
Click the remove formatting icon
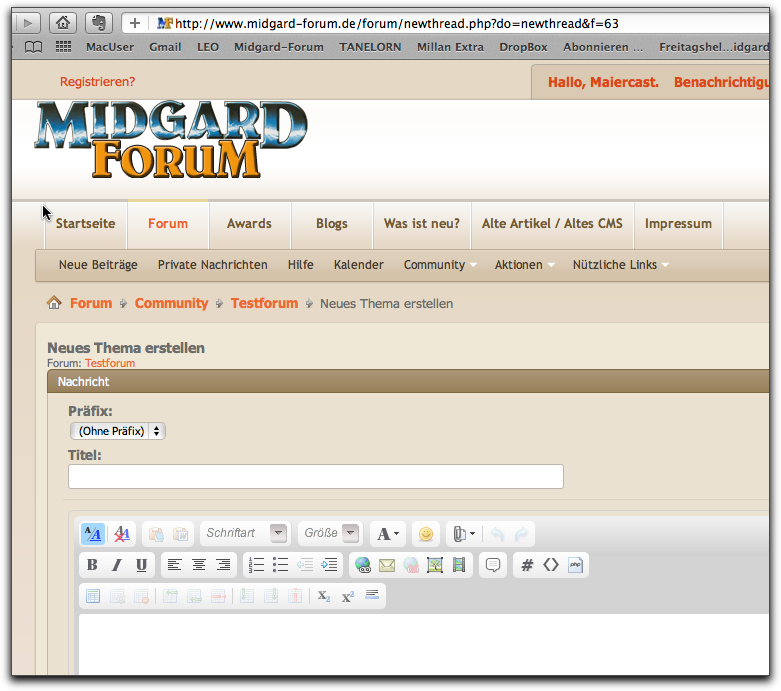[121, 534]
